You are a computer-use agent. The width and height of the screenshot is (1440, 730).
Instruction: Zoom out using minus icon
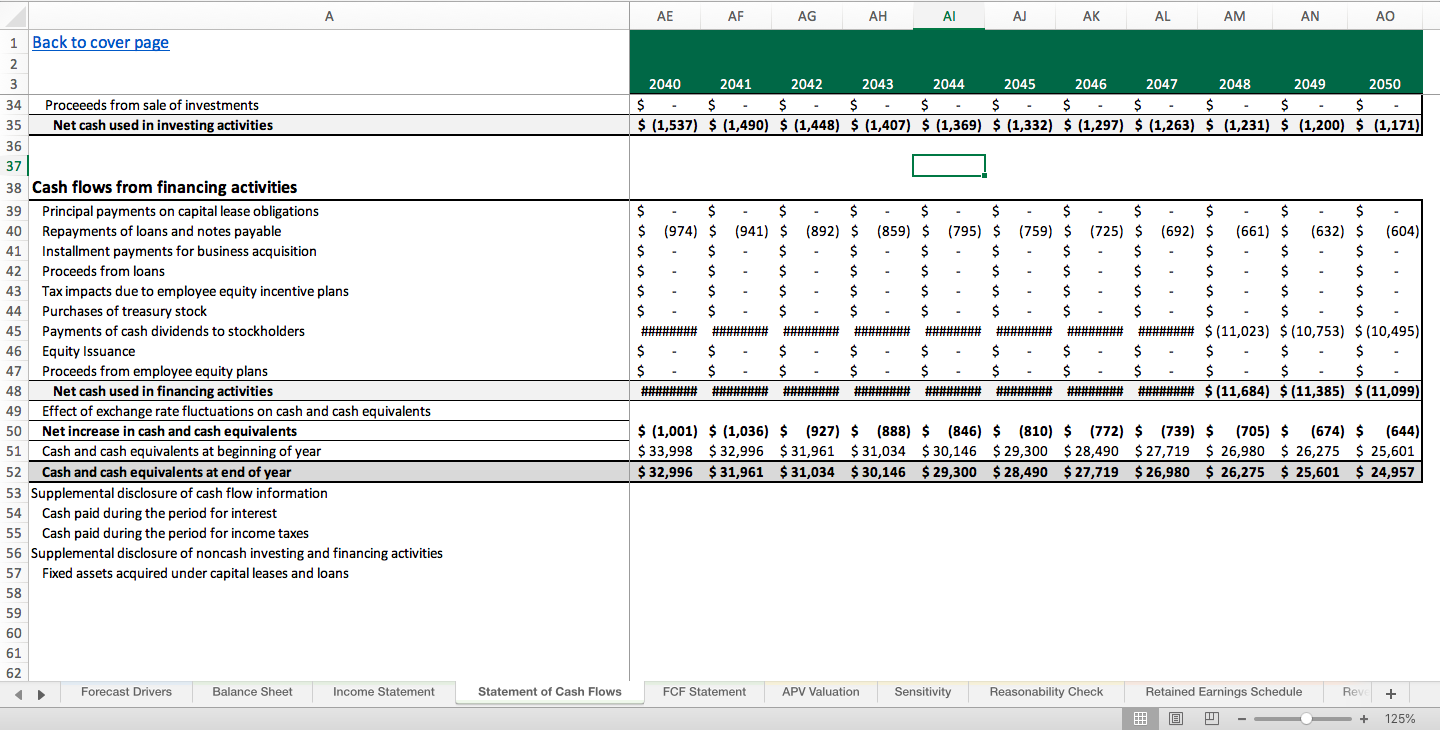click(x=1240, y=718)
